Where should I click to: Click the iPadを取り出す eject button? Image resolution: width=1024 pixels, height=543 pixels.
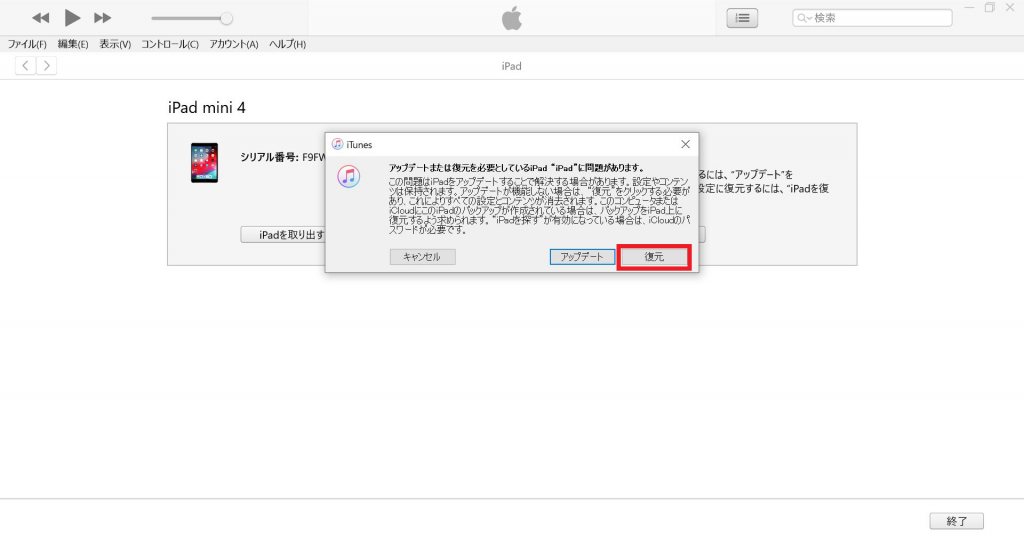[283, 235]
